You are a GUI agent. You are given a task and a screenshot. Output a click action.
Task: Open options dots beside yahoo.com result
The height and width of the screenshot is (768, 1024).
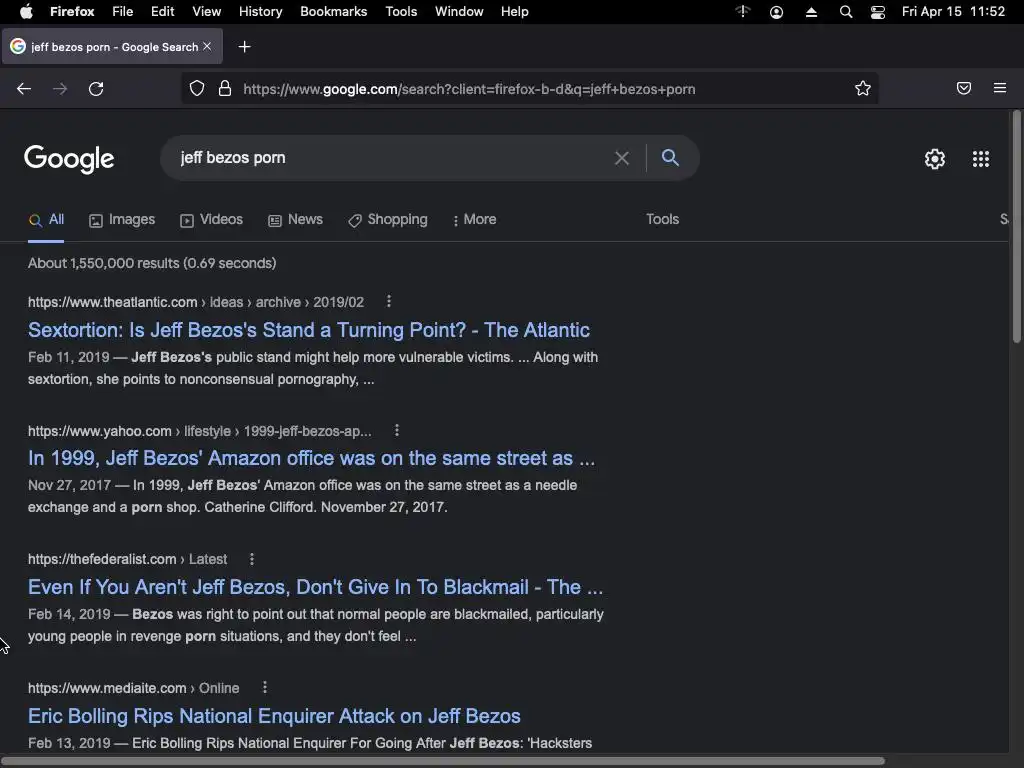tap(397, 430)
